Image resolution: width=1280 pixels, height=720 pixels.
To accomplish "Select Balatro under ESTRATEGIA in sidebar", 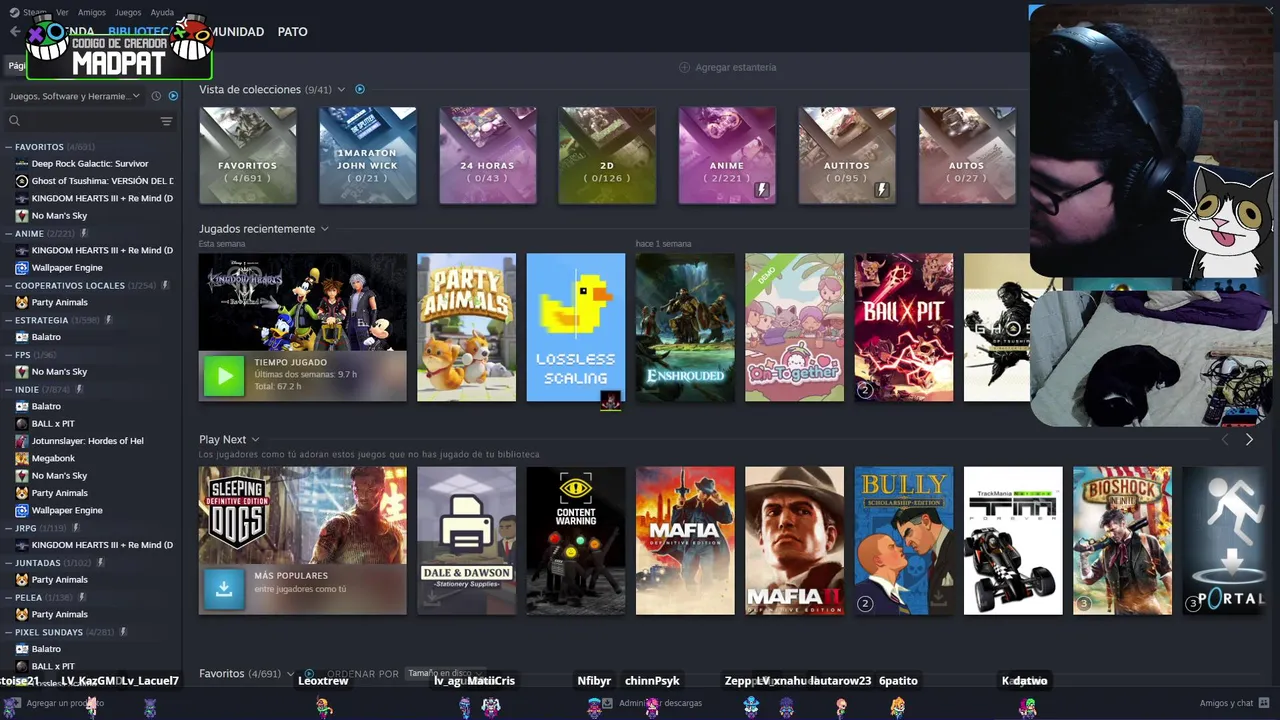I will [x=46, y=337].
